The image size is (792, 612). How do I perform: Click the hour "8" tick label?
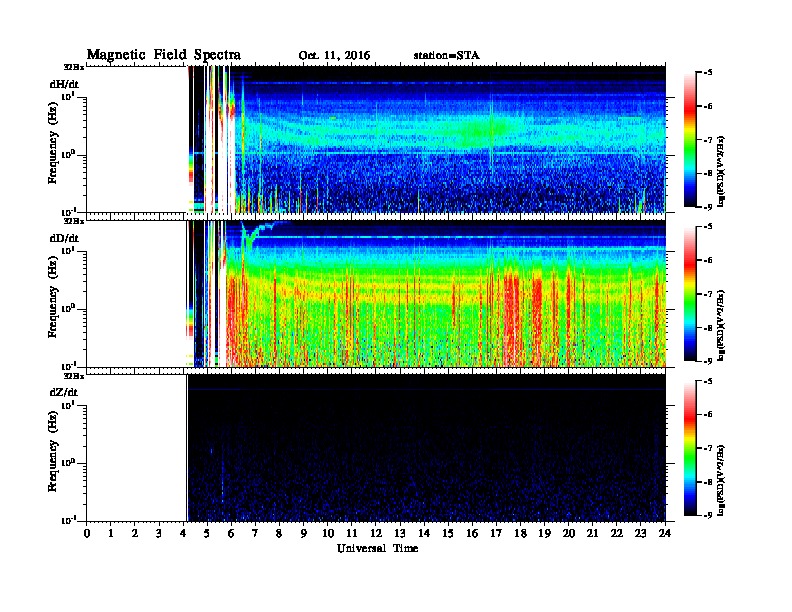point(279,533)
